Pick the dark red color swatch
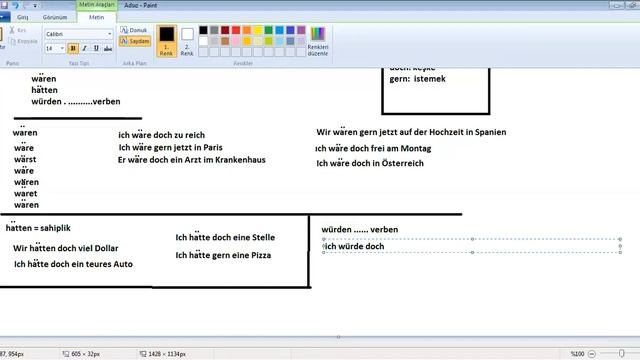640x360 pixels. pyautogui.click(x=225, y=30)
